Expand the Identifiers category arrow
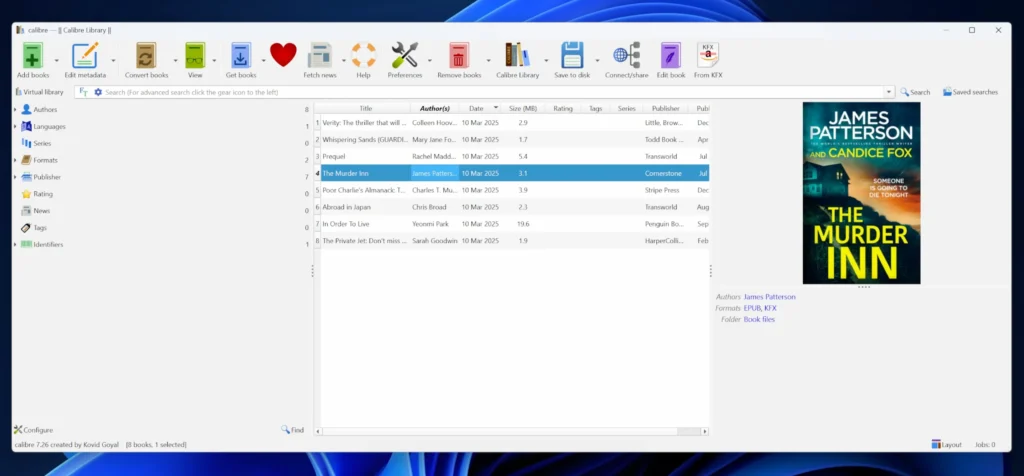Screen dimensions: 1024x476 point(16,244)
